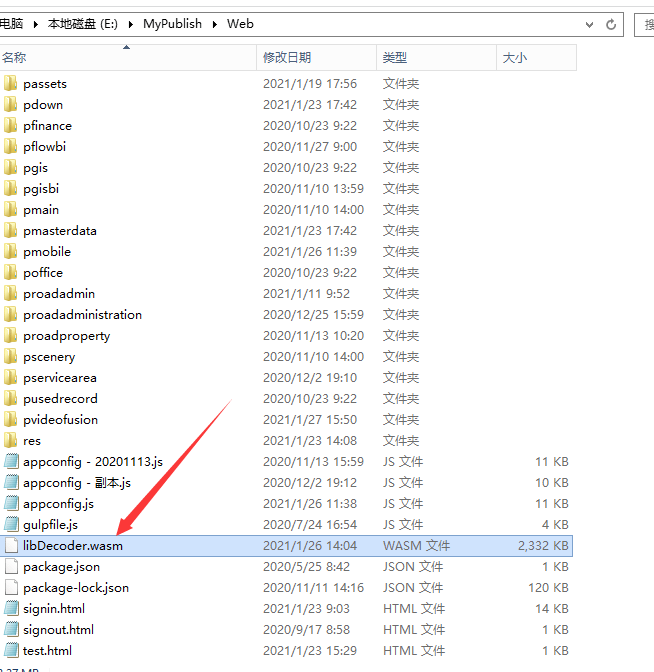Click the pusedrecord folder icon

coord(10,399)
